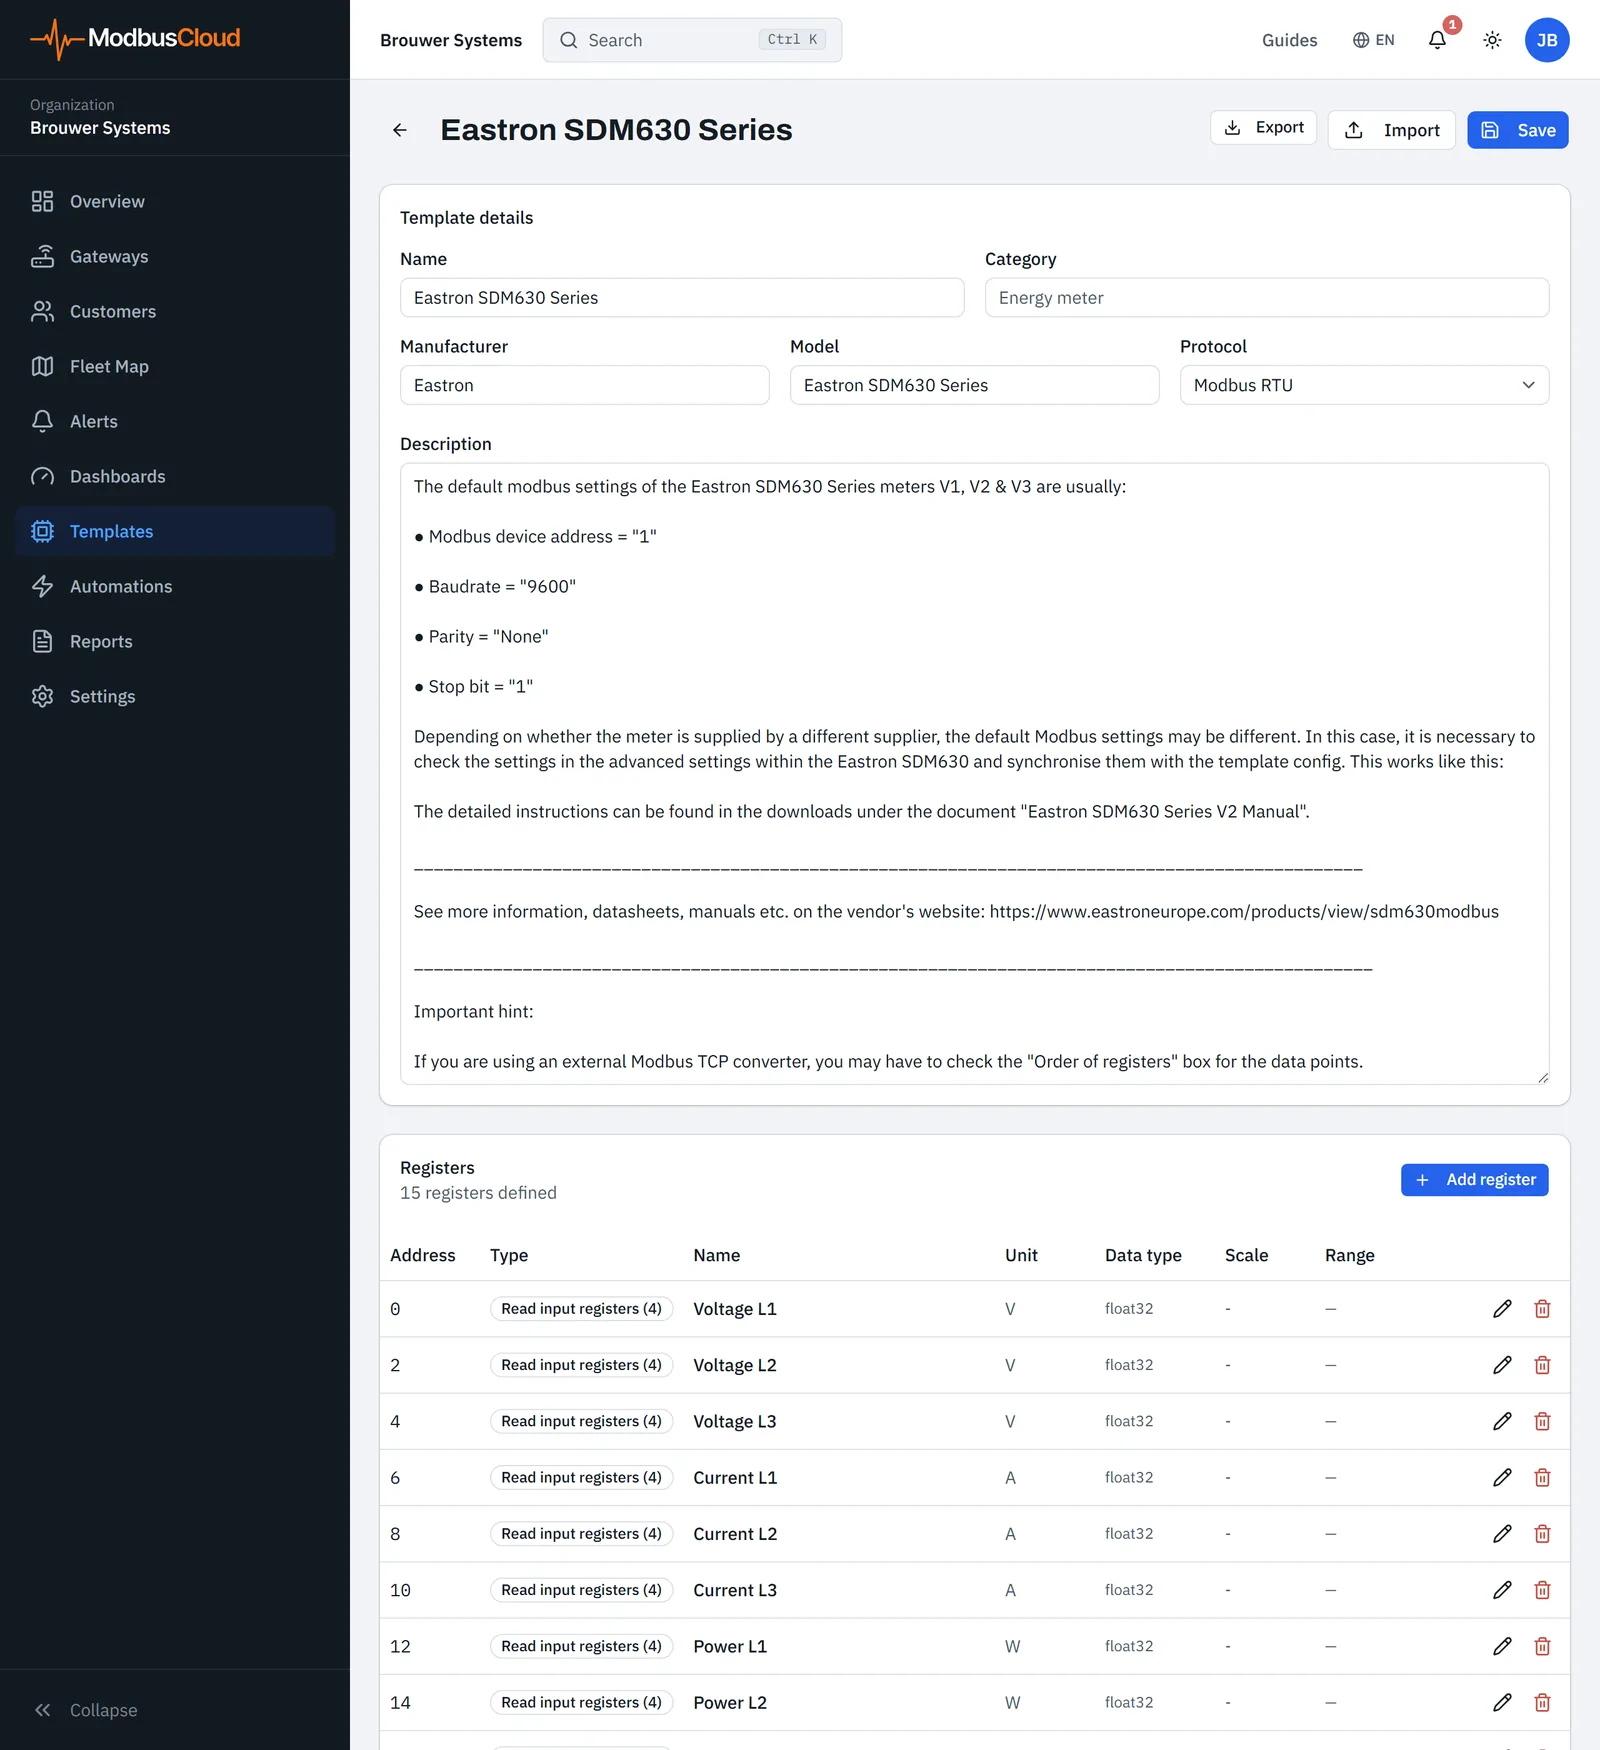This screenshot has width=1600, height=1750.
Task: Open the Automations section
Action: tap(175, 586)
